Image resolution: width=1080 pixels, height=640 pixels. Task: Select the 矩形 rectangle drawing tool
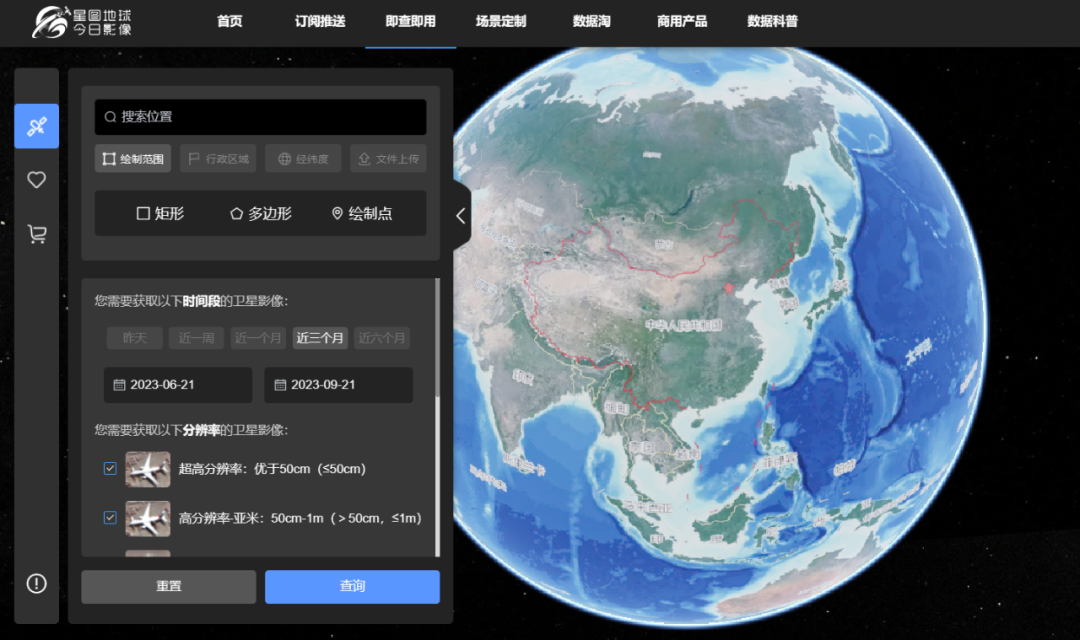tap(160, 213)
